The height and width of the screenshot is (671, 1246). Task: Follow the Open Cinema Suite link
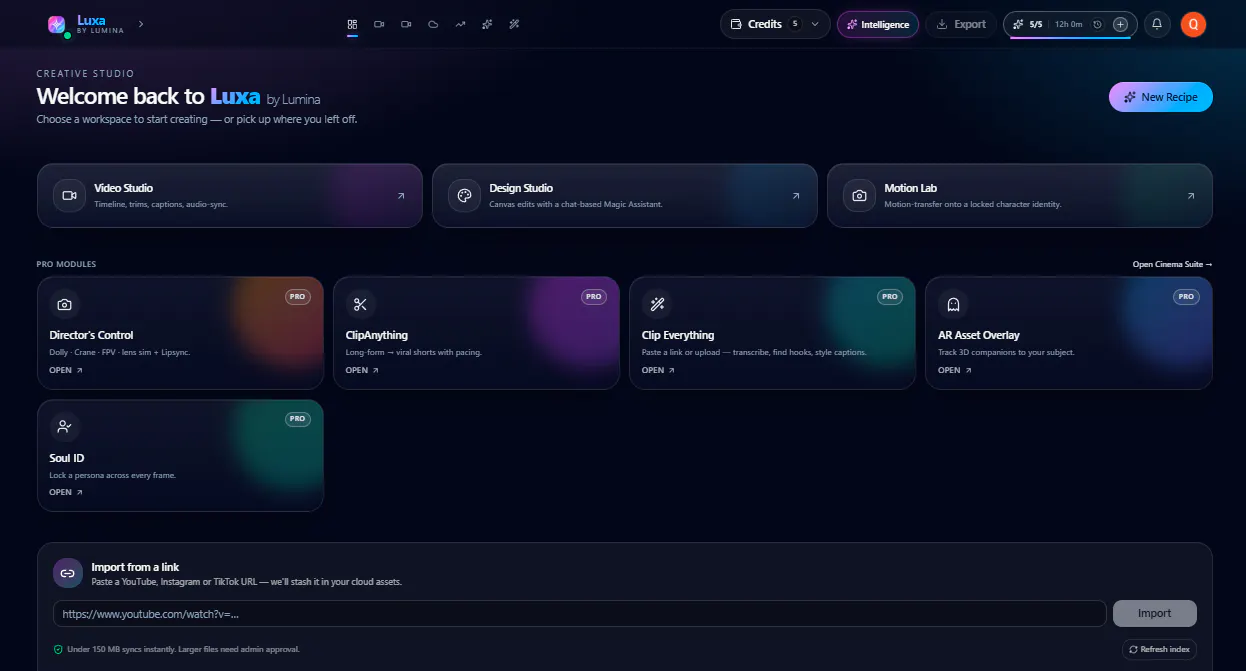tap(1172, 265)
